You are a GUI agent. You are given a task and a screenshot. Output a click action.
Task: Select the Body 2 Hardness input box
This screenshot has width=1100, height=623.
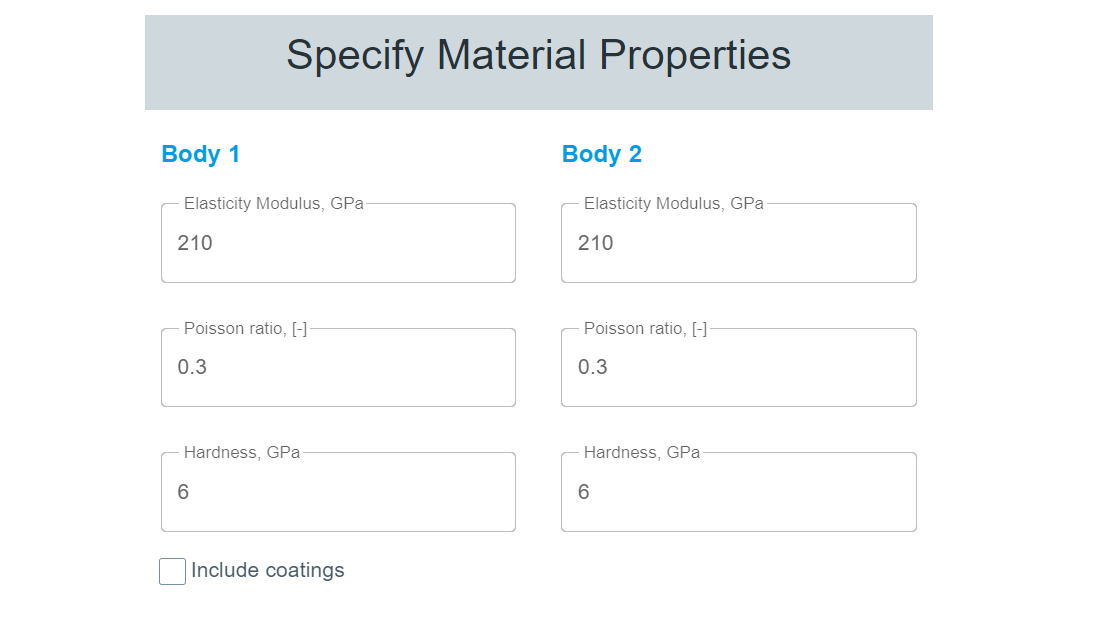738,492
